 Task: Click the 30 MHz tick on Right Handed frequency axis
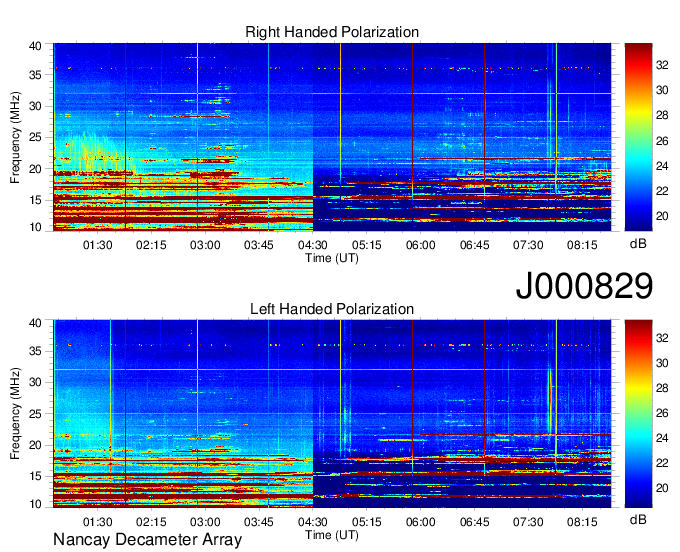pos(35,106)
